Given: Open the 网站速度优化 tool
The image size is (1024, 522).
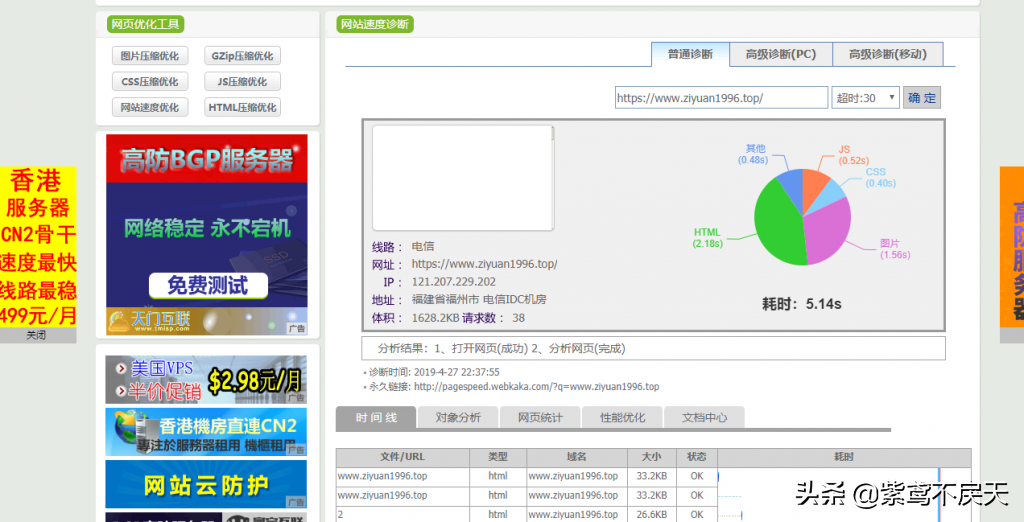Looking at the screenshot, I should [150, 107].
